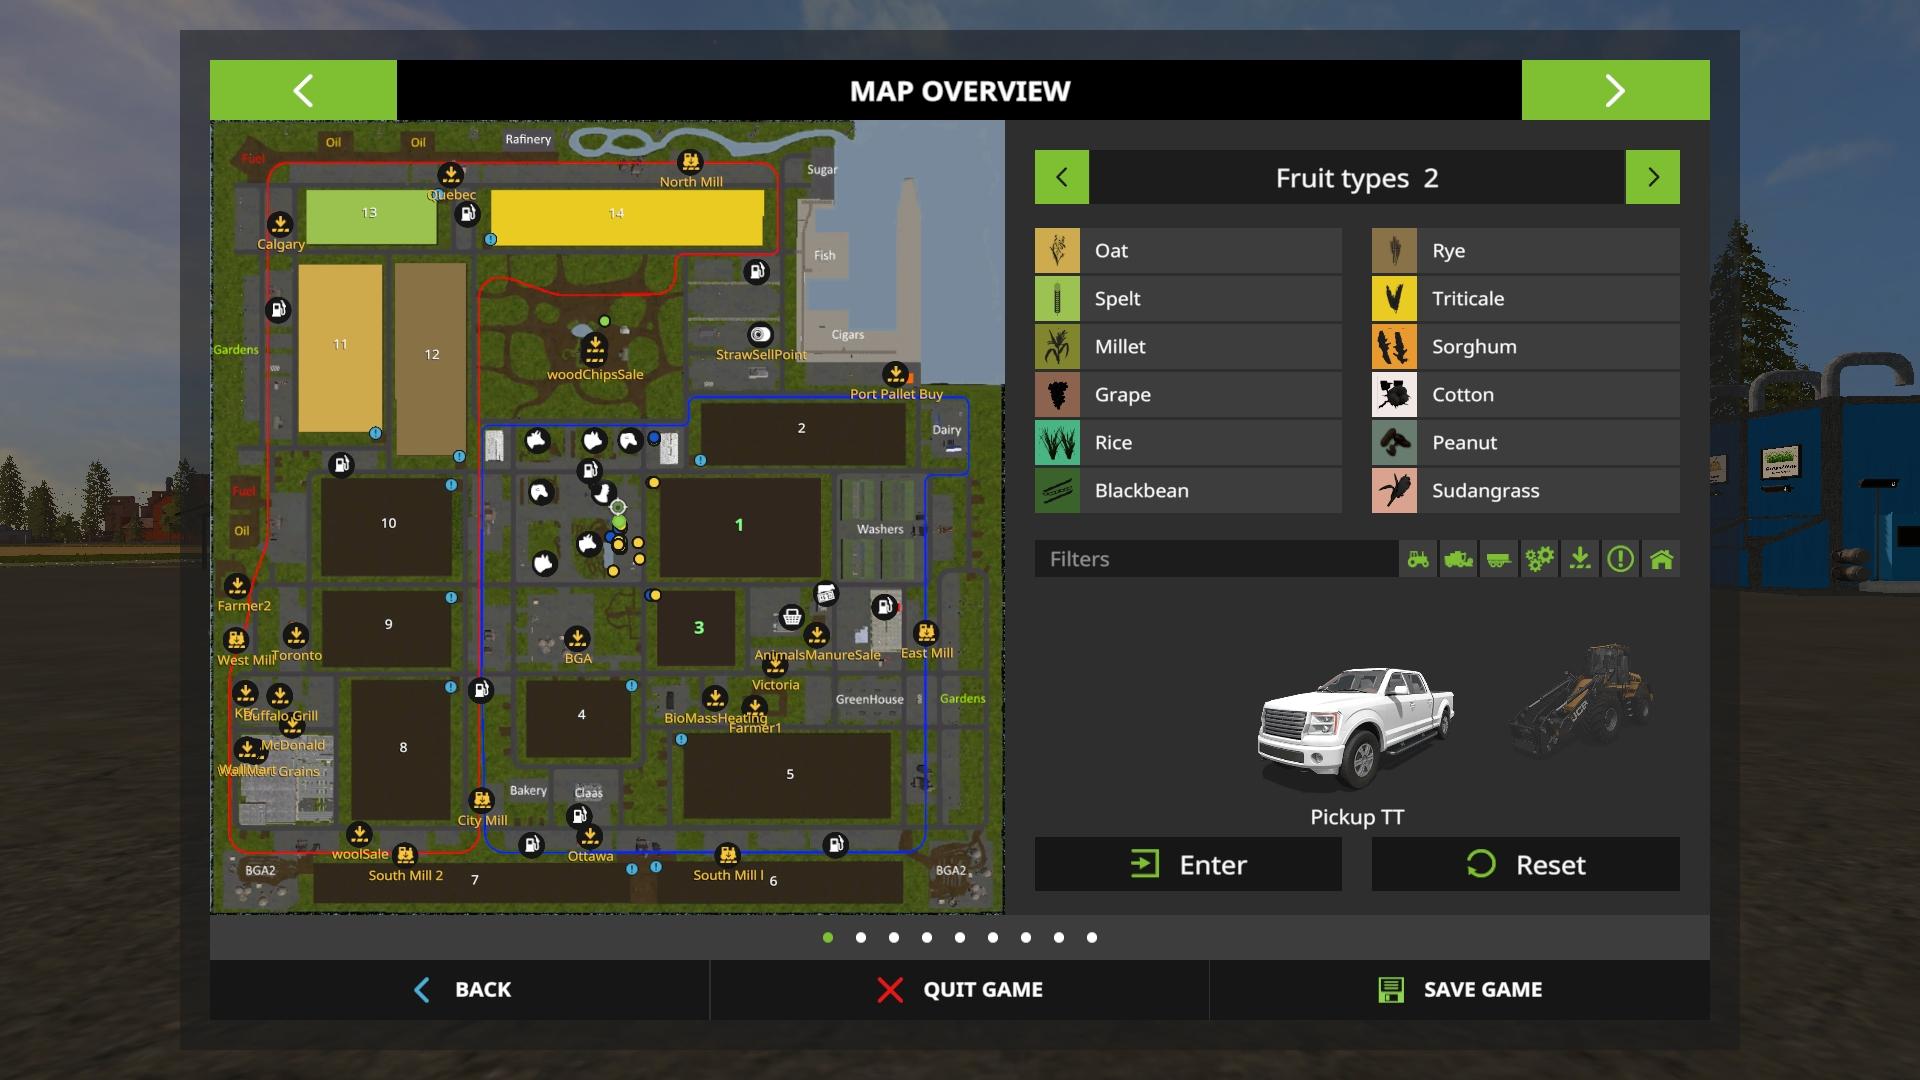Toggle the combine harvester filter
The height and width of the screenshot is (1080, 1920).
tap(1458, 559)
